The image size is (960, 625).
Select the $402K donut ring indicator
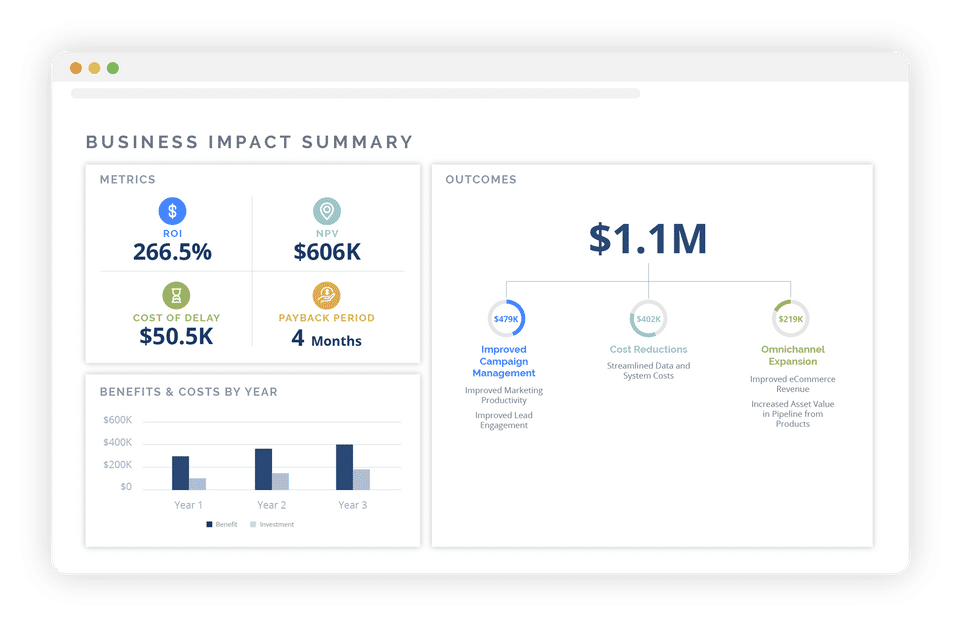(648, 318)
